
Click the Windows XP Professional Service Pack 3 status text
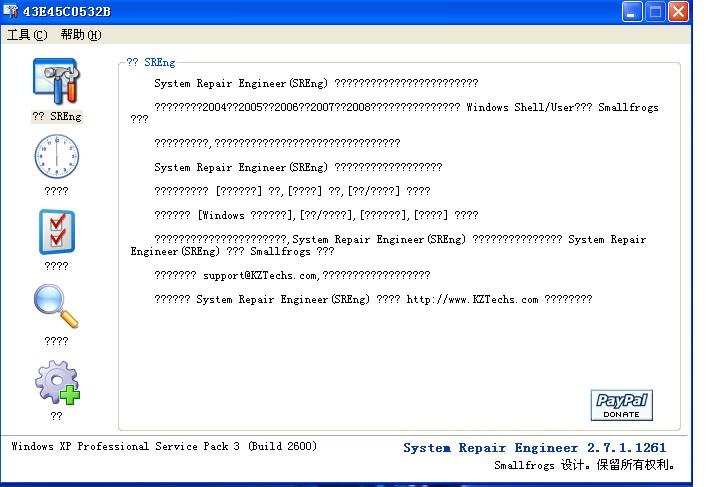(164, 446)
